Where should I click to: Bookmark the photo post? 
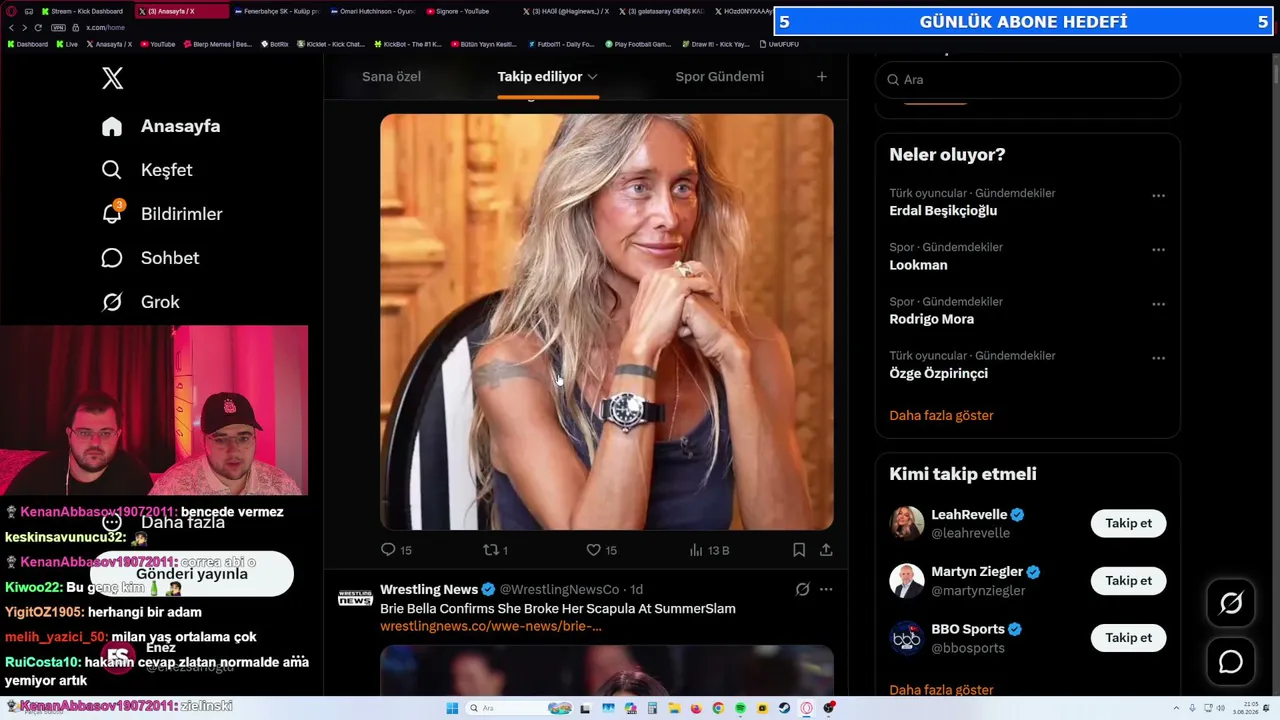799,550
